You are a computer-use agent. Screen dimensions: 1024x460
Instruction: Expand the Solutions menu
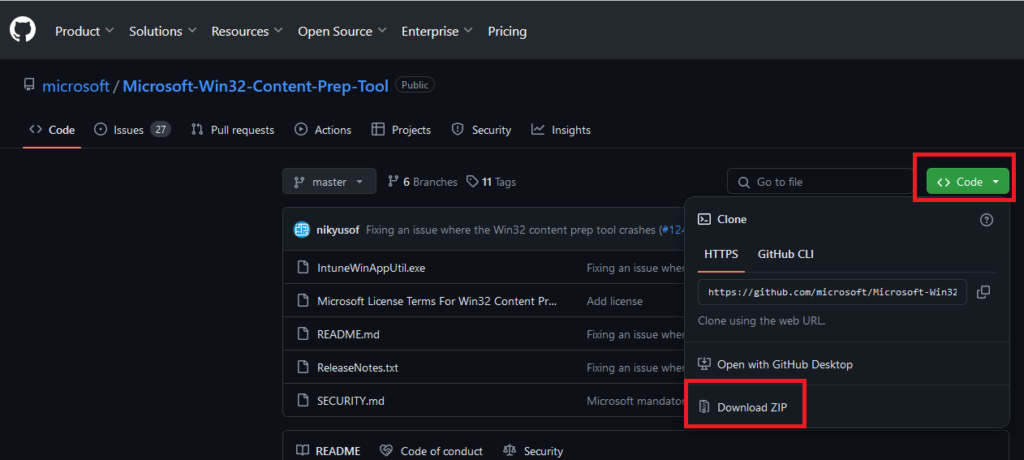click(163, 31)
